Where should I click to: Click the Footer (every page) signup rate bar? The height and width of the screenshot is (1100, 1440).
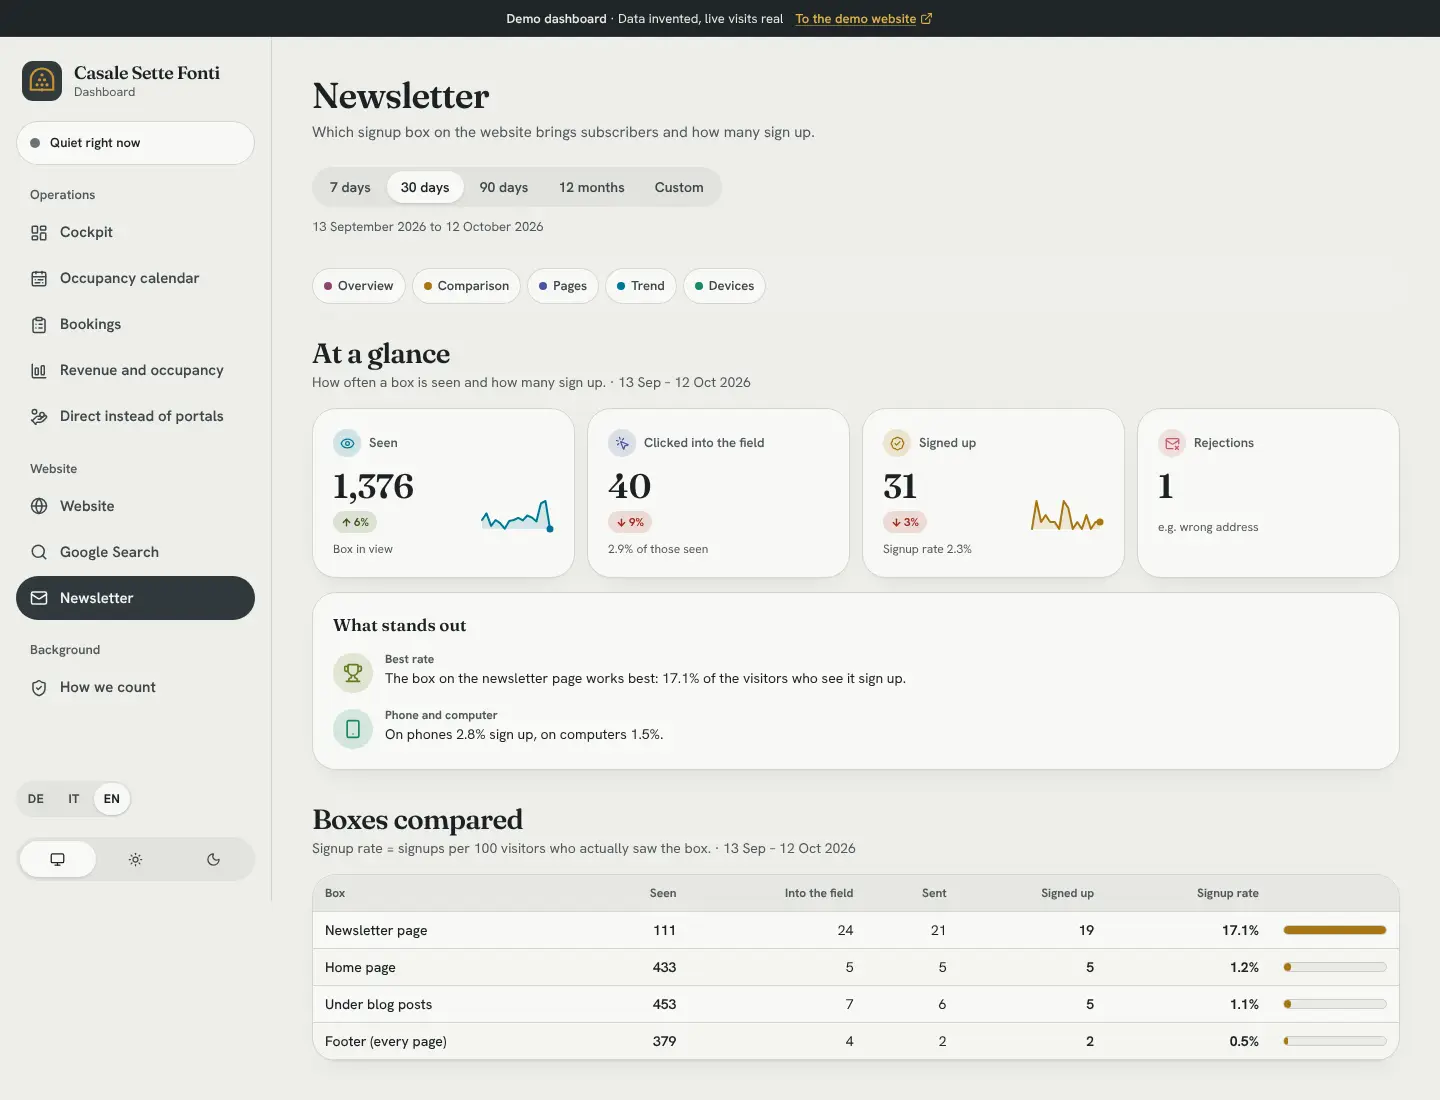(x=1335, y=1041)
